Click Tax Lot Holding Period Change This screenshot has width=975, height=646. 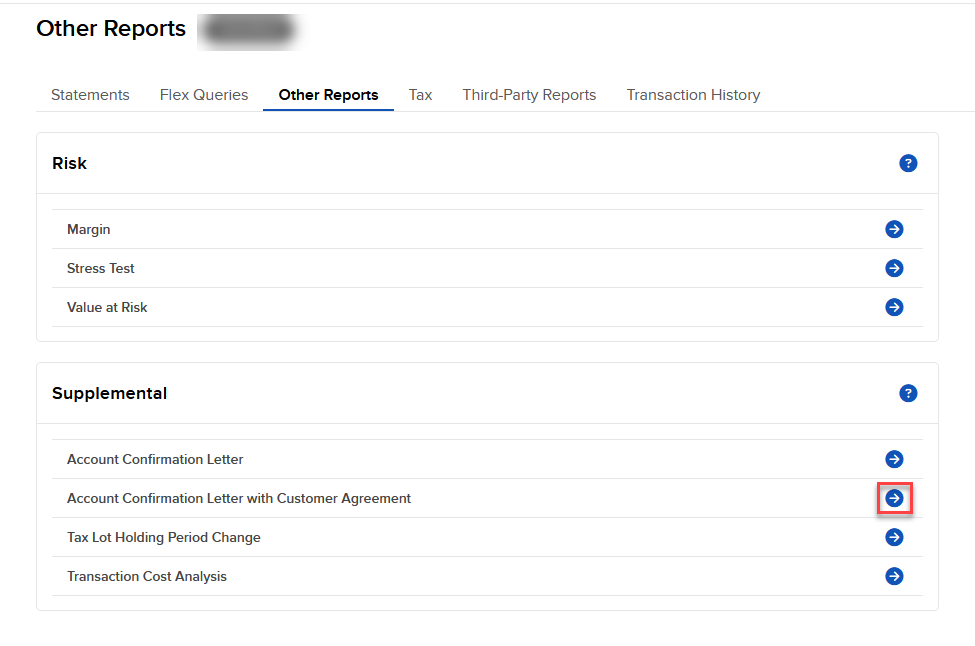click(163, 536)
